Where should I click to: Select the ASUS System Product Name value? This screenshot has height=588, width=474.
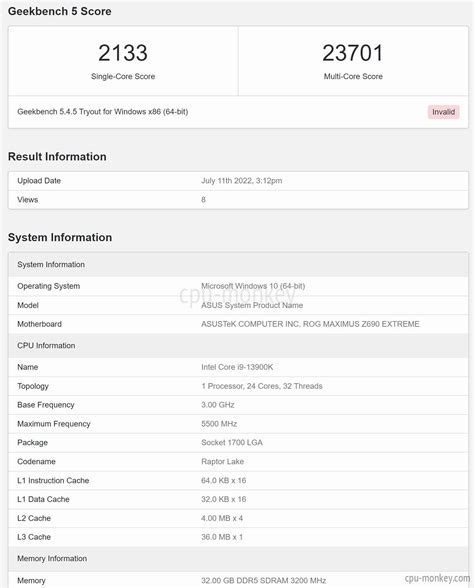pyautogui.click(x=252, y=305)
